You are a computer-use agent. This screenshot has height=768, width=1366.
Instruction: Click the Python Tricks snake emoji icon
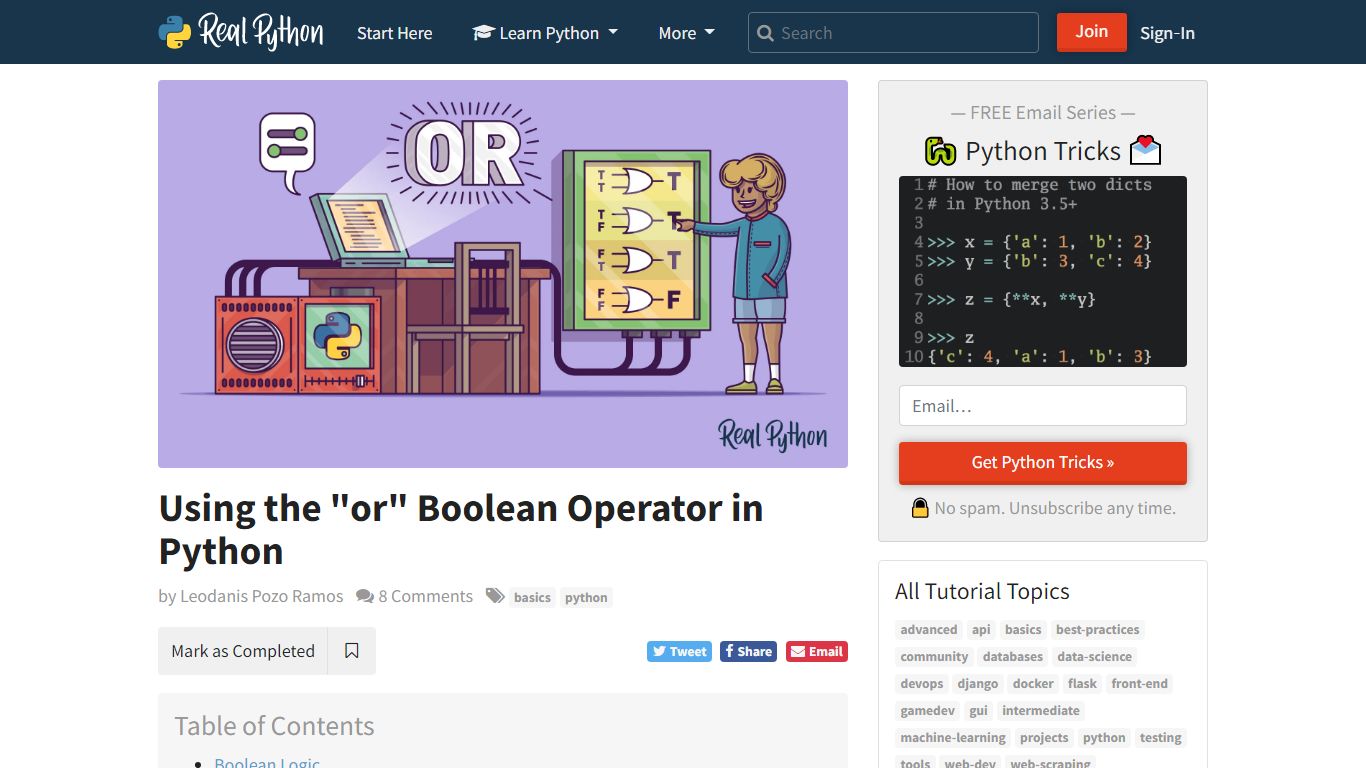(x=940, y=151)
